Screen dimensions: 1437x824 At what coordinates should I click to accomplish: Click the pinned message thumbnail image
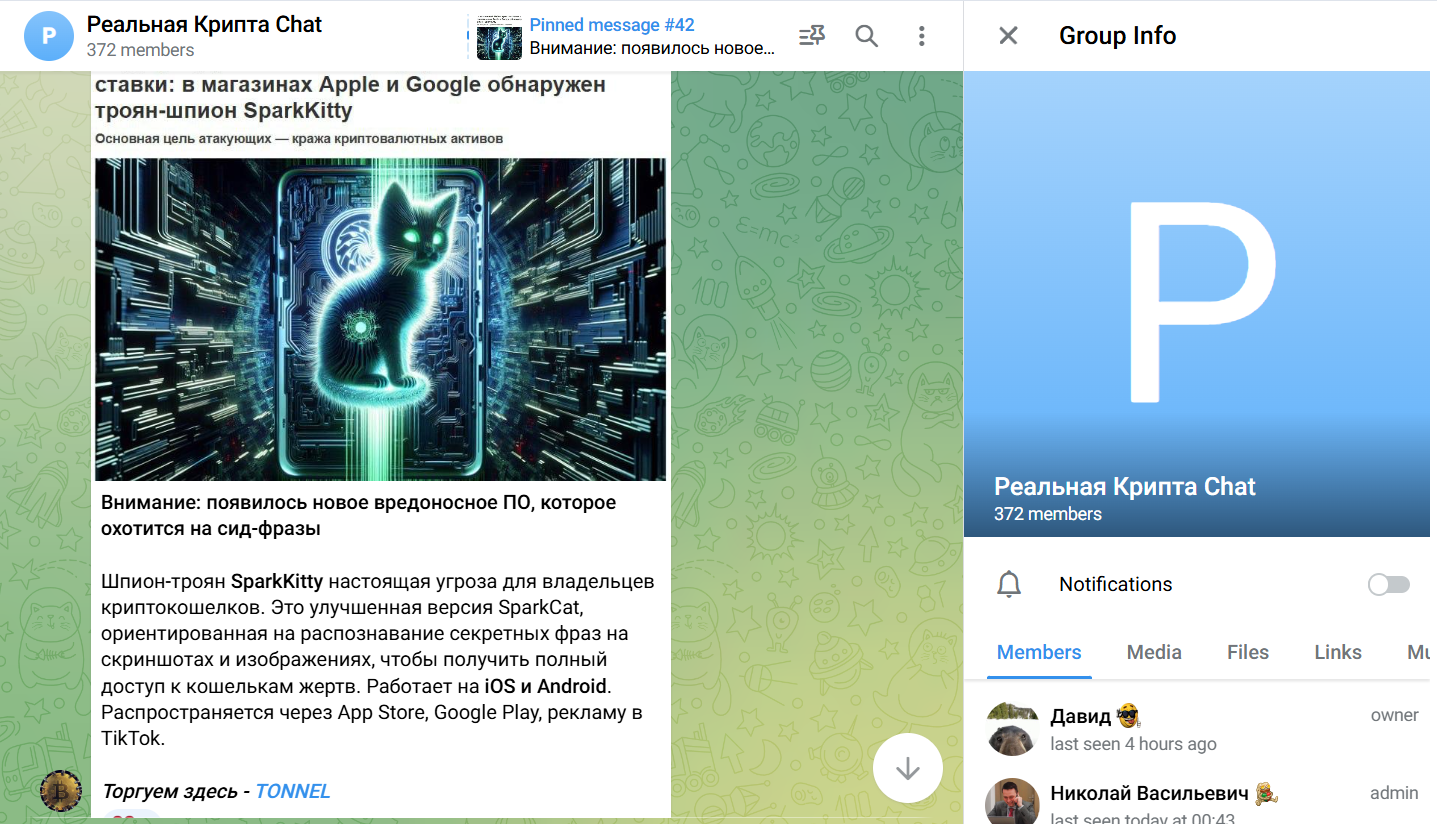pos(499,37)
